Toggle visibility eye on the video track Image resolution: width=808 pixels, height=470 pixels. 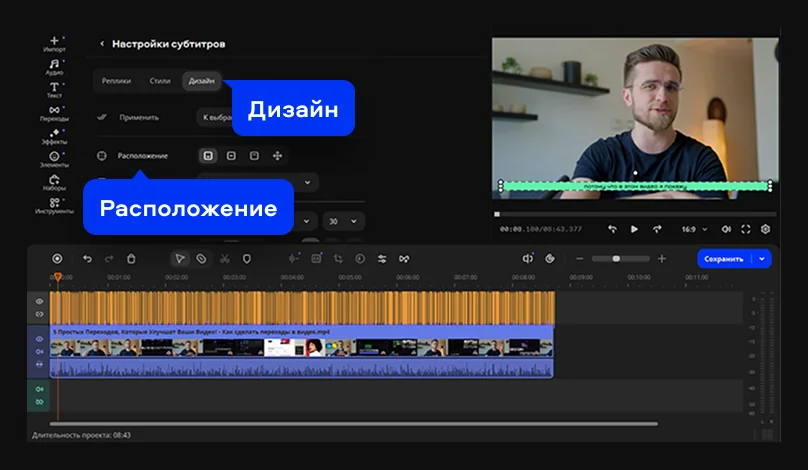pos(40,340)
